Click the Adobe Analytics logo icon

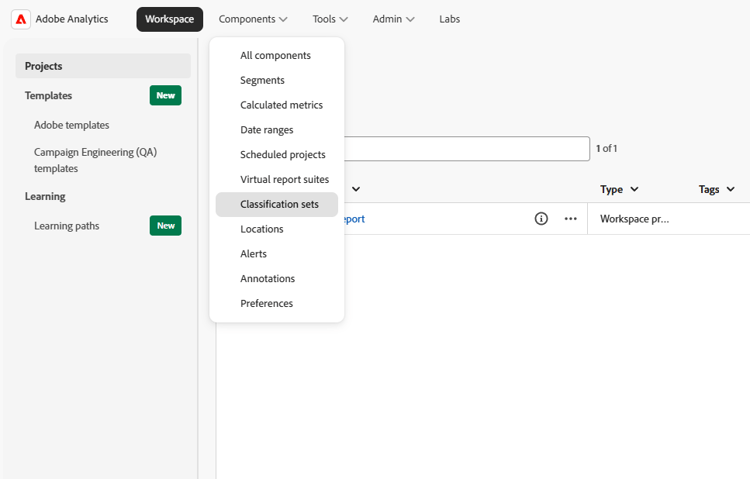tap(21, 19)
